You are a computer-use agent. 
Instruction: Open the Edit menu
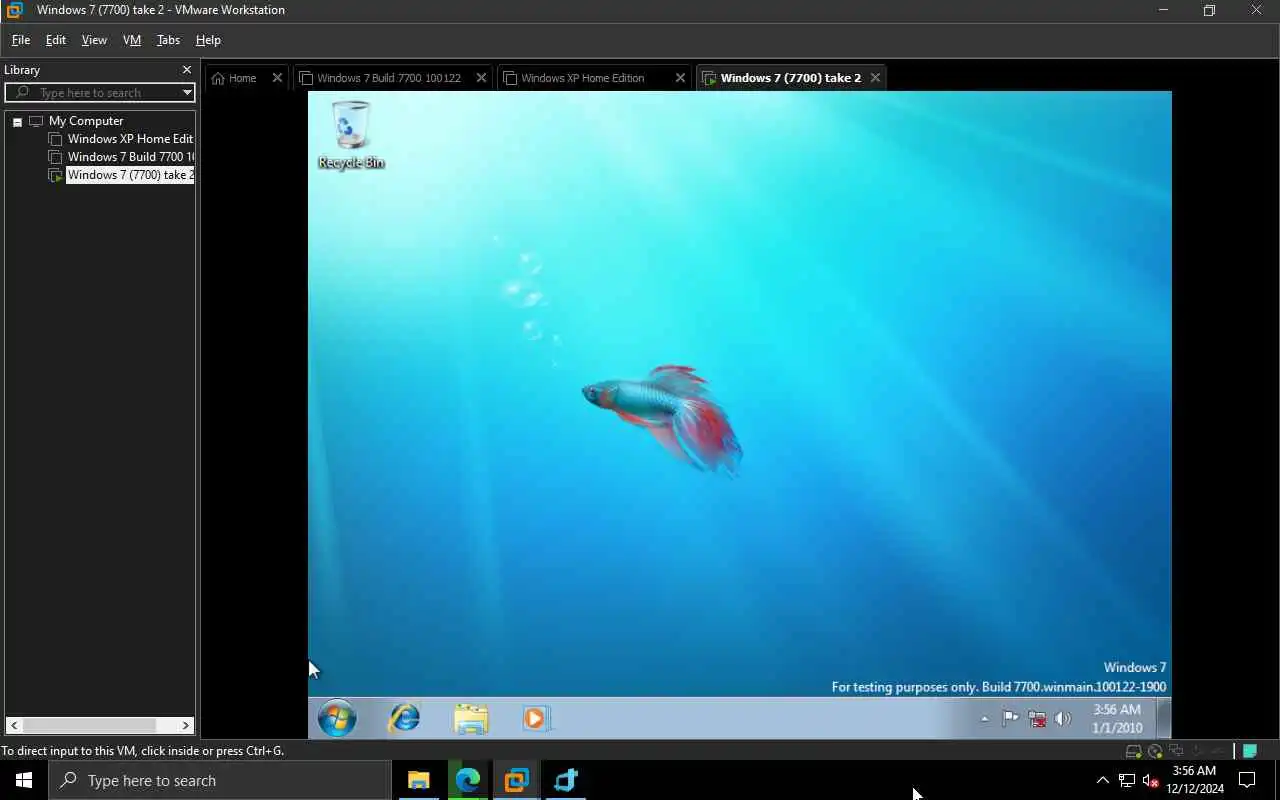tap(56, 40)
